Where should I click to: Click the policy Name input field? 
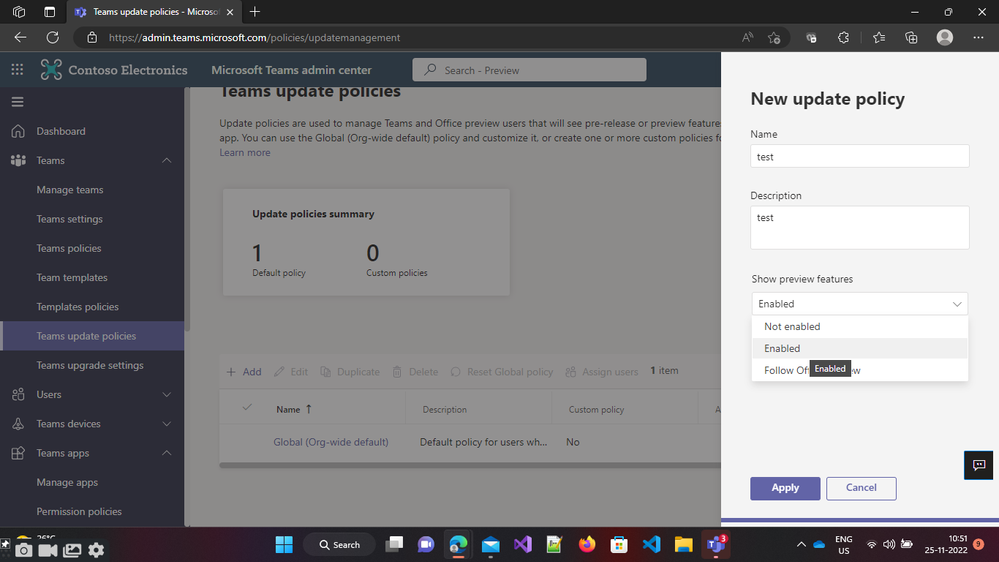[x=859, y=156]
